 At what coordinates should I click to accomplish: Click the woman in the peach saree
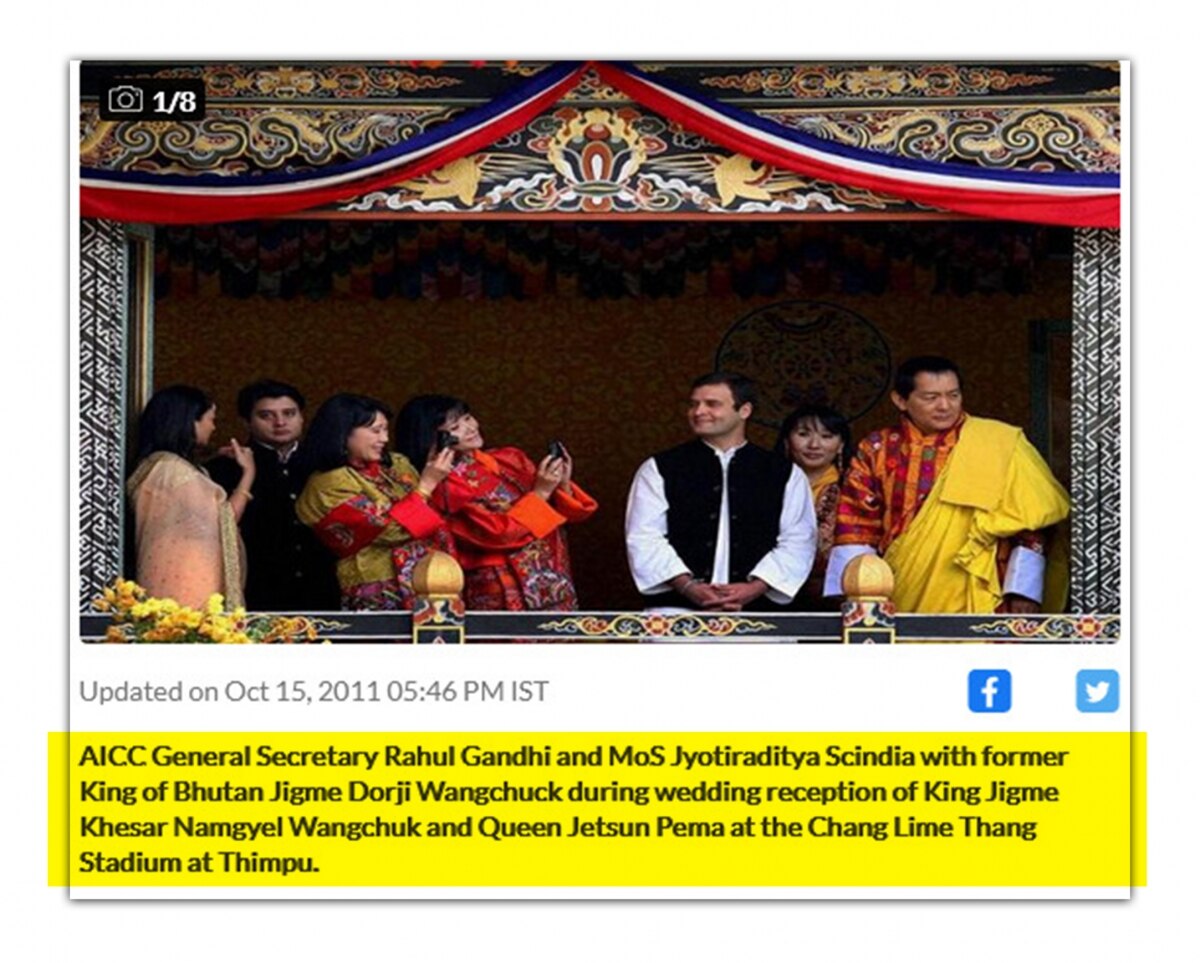187,498
